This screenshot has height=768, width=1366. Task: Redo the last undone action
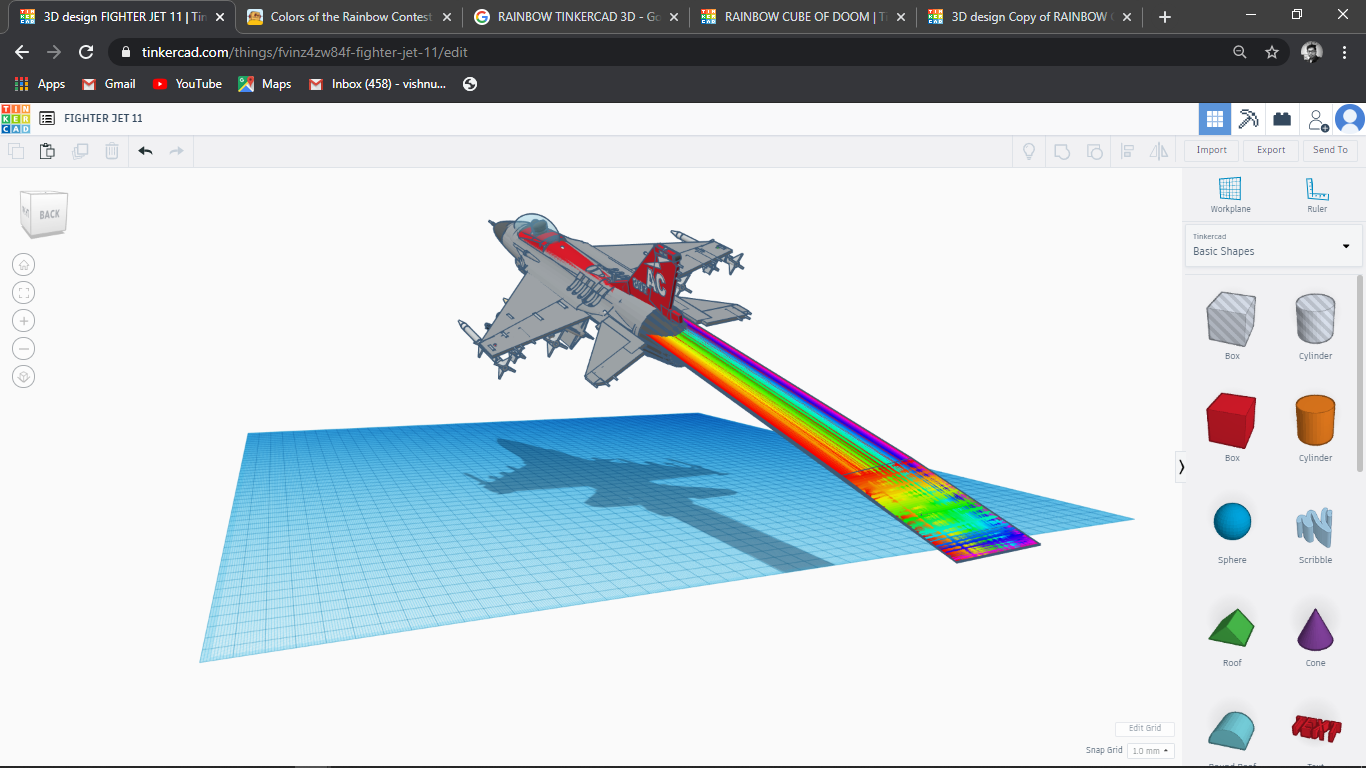point(177,151)
